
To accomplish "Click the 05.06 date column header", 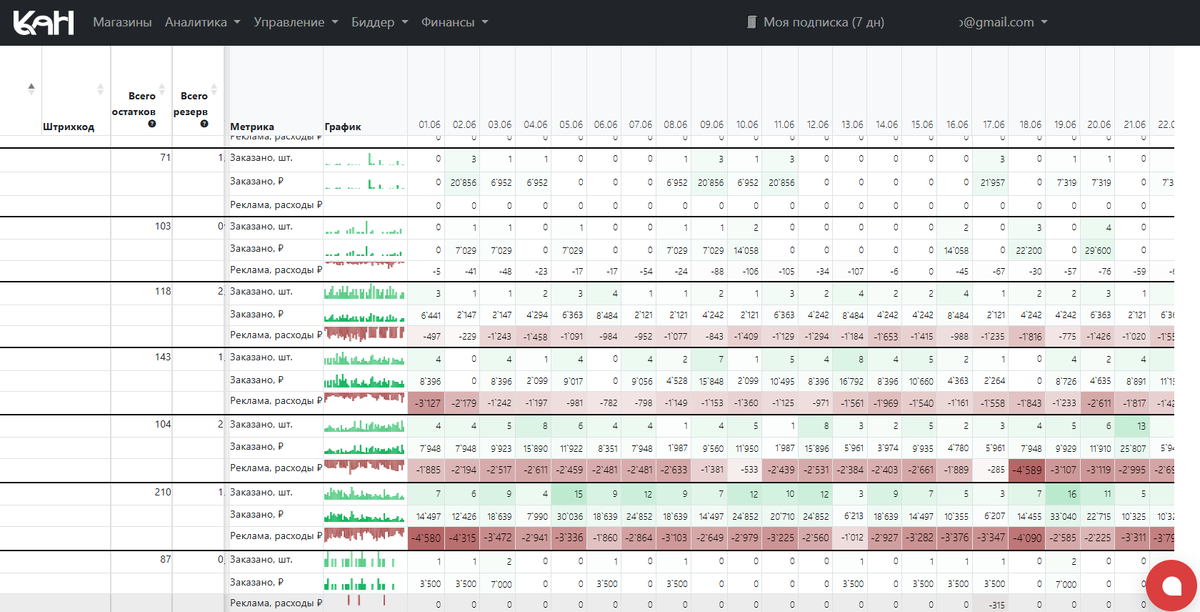I will tap(570, 125).
